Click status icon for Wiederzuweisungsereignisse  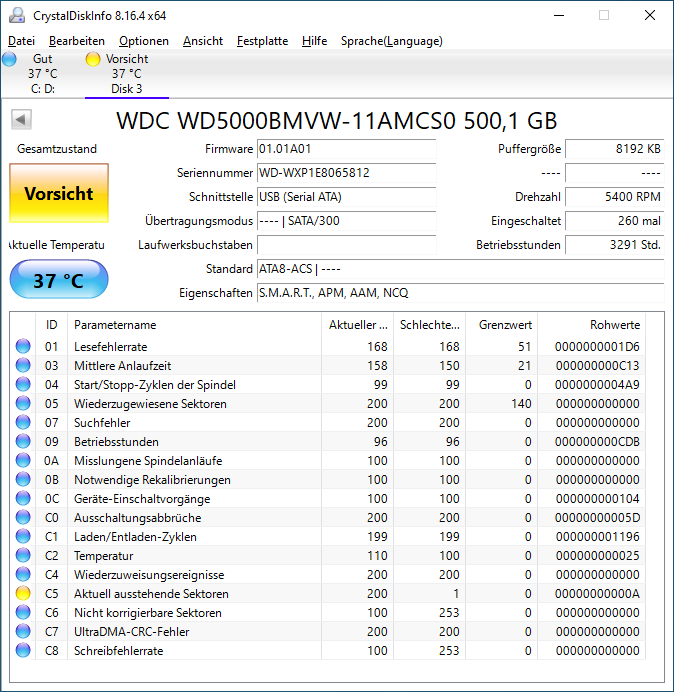click(23, 574)
